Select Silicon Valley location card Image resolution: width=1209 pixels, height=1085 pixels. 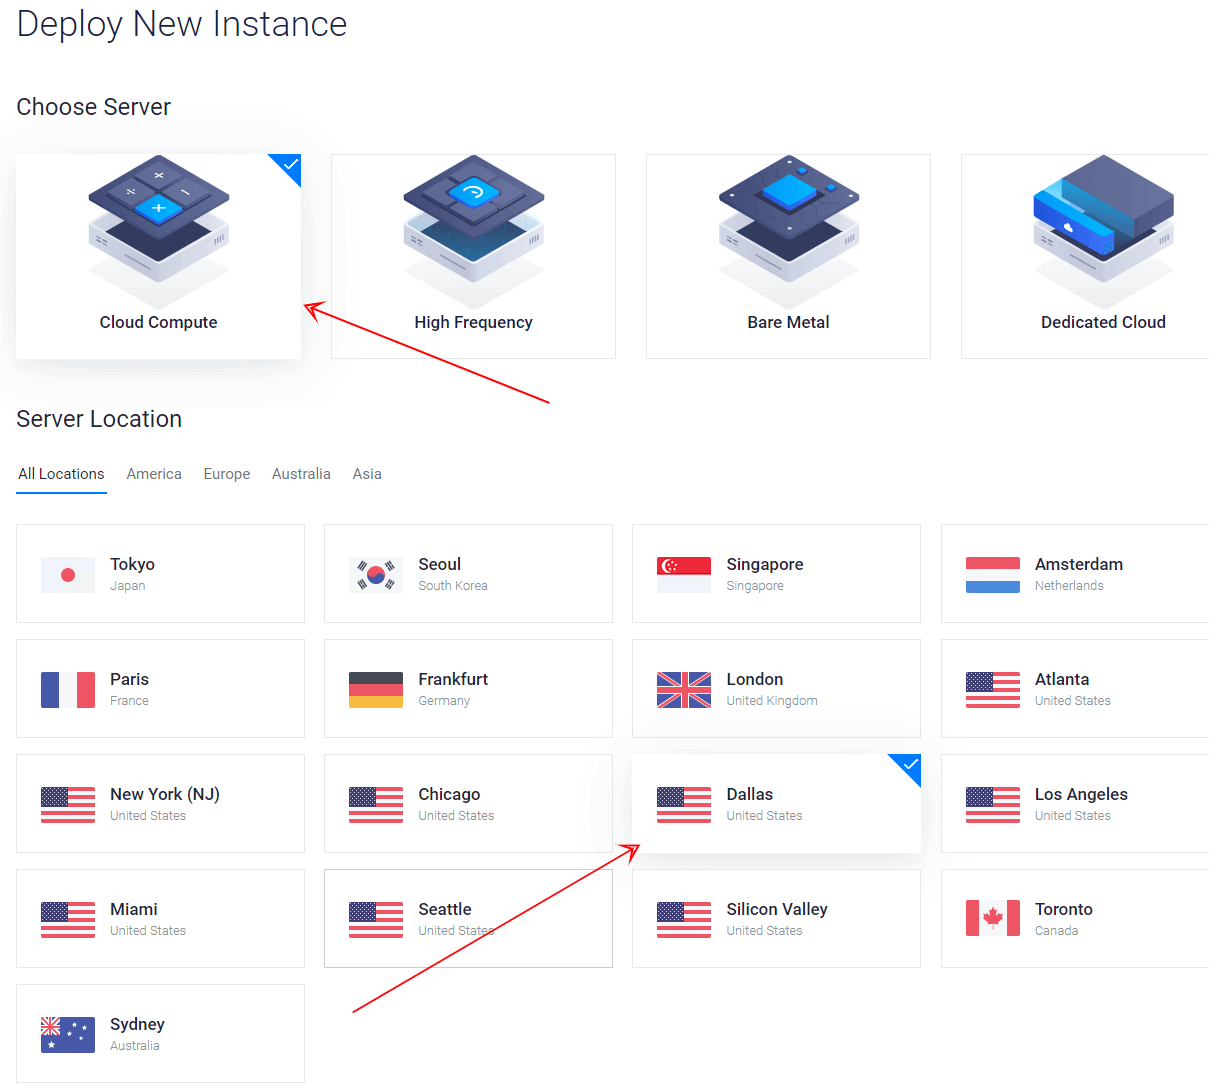(x=776, y=918)
